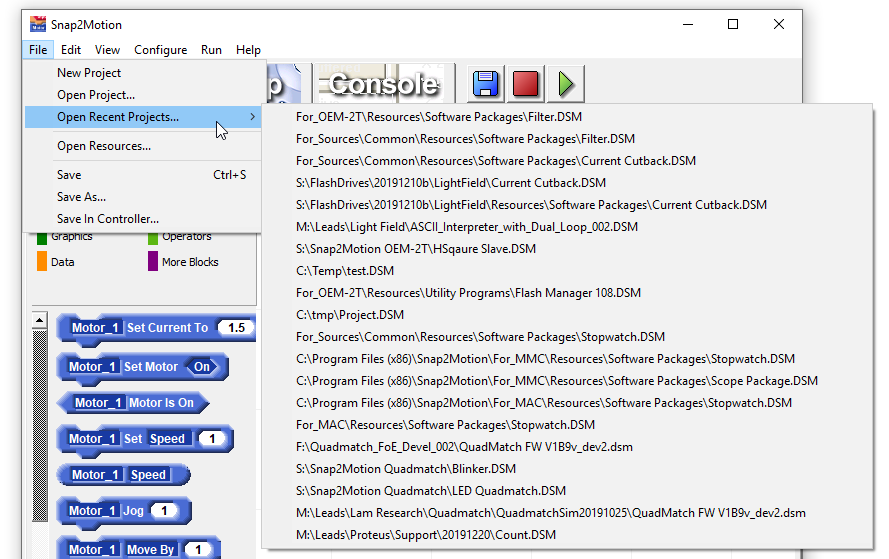Open the Help menu
Viewport: 889px width, 559px height.
[248, 50]
